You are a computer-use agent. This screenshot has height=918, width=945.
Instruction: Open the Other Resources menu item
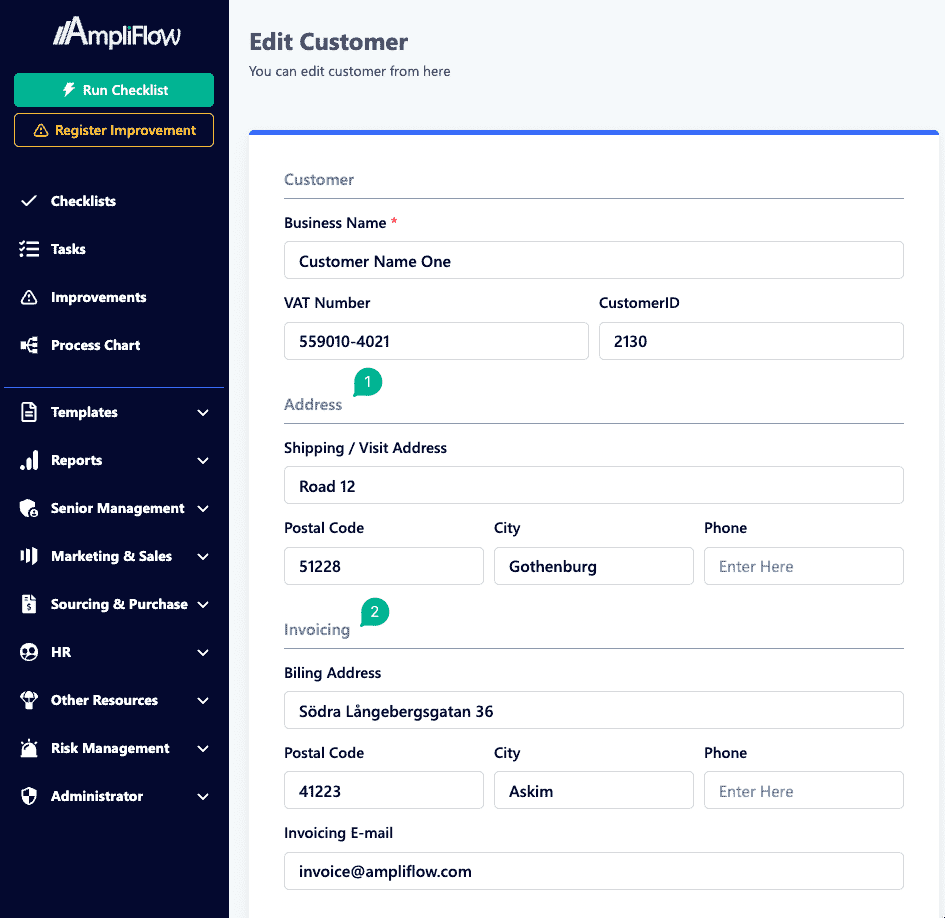(104, 700)
